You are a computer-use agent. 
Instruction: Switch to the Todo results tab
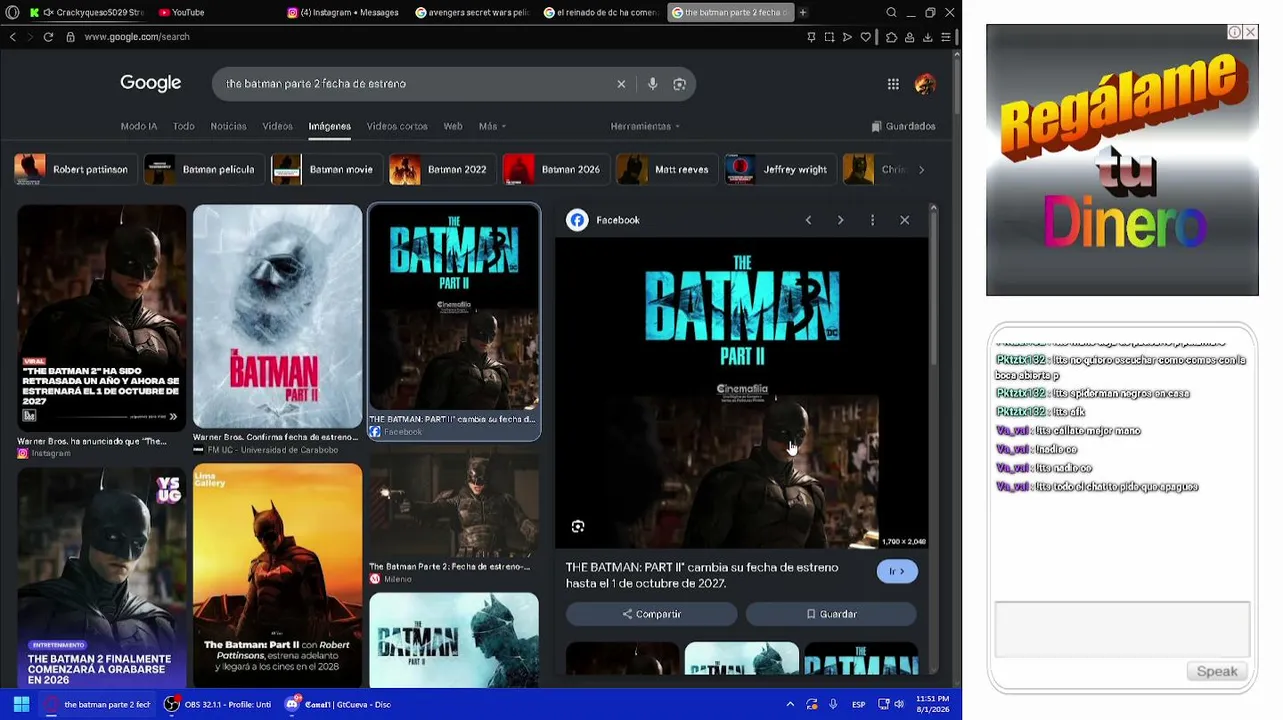(184, 126)
